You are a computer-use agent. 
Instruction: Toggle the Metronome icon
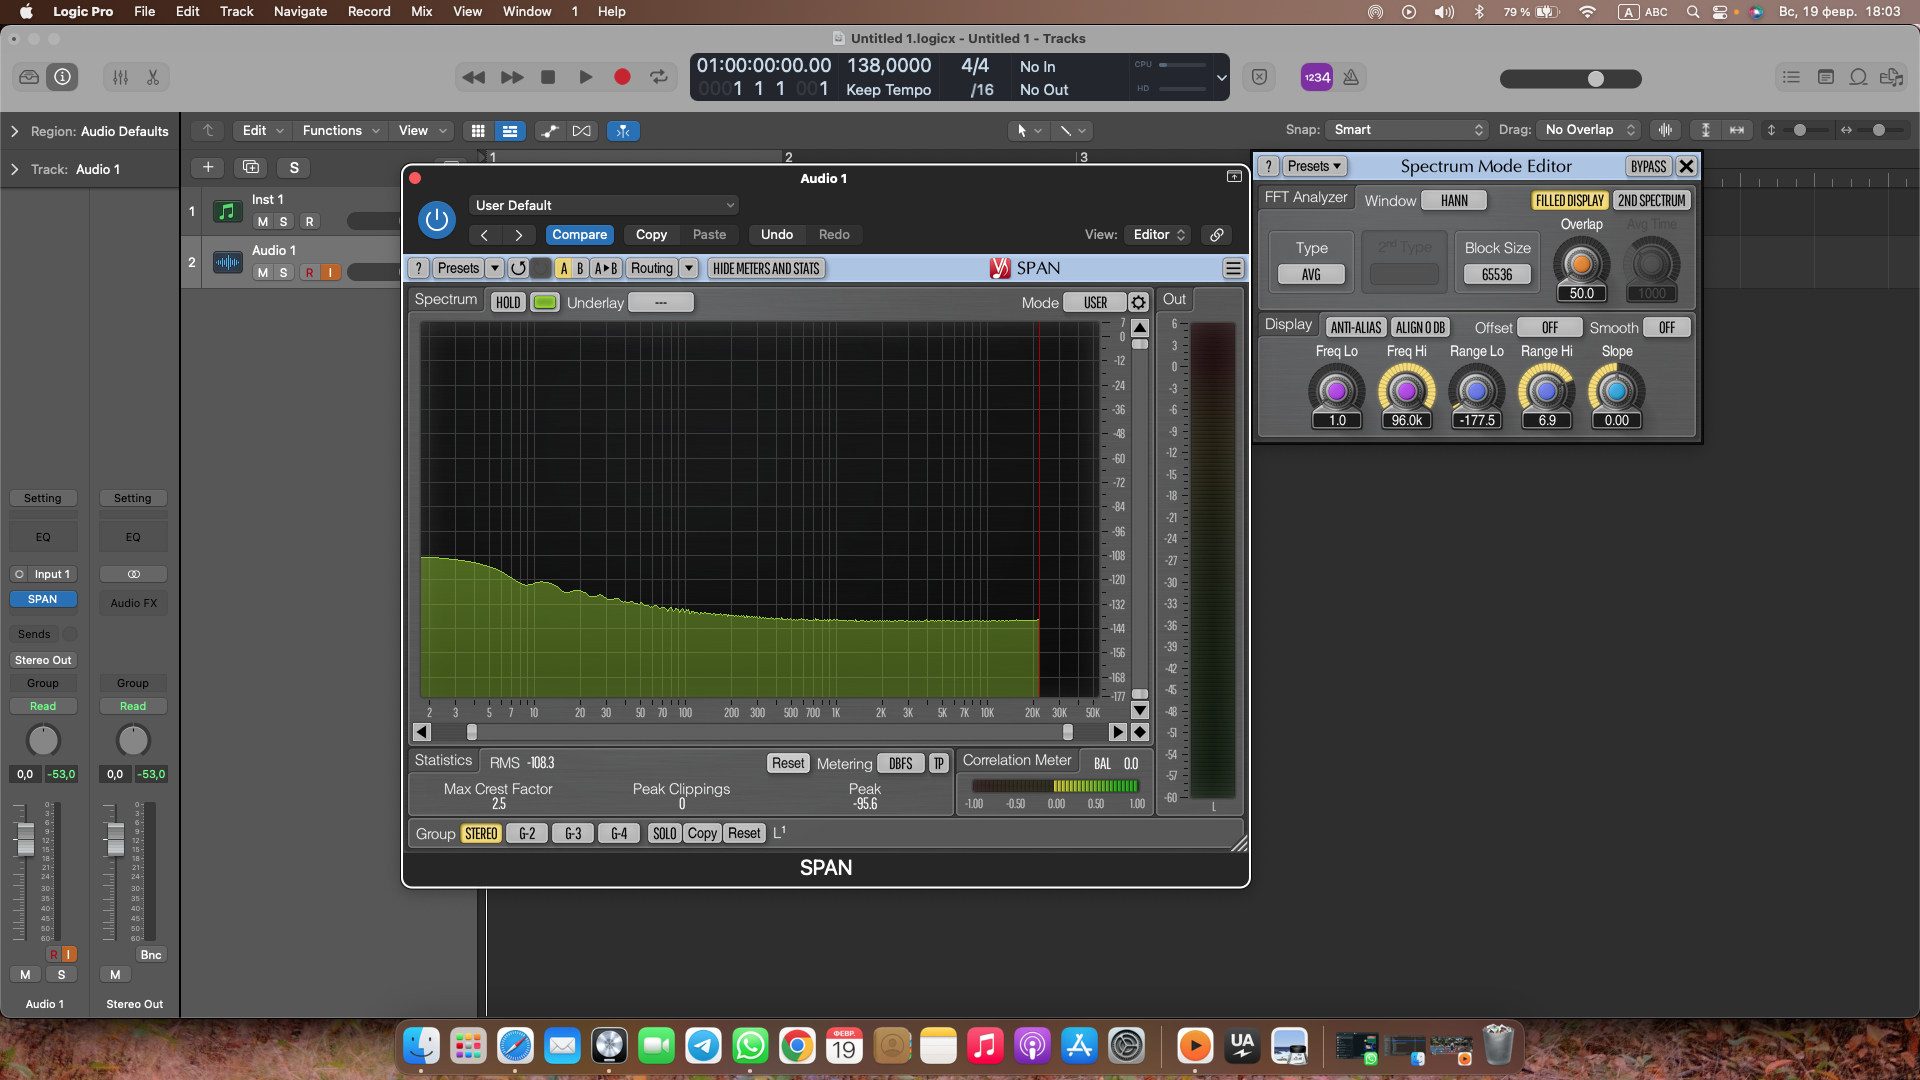pos(1351,77)
